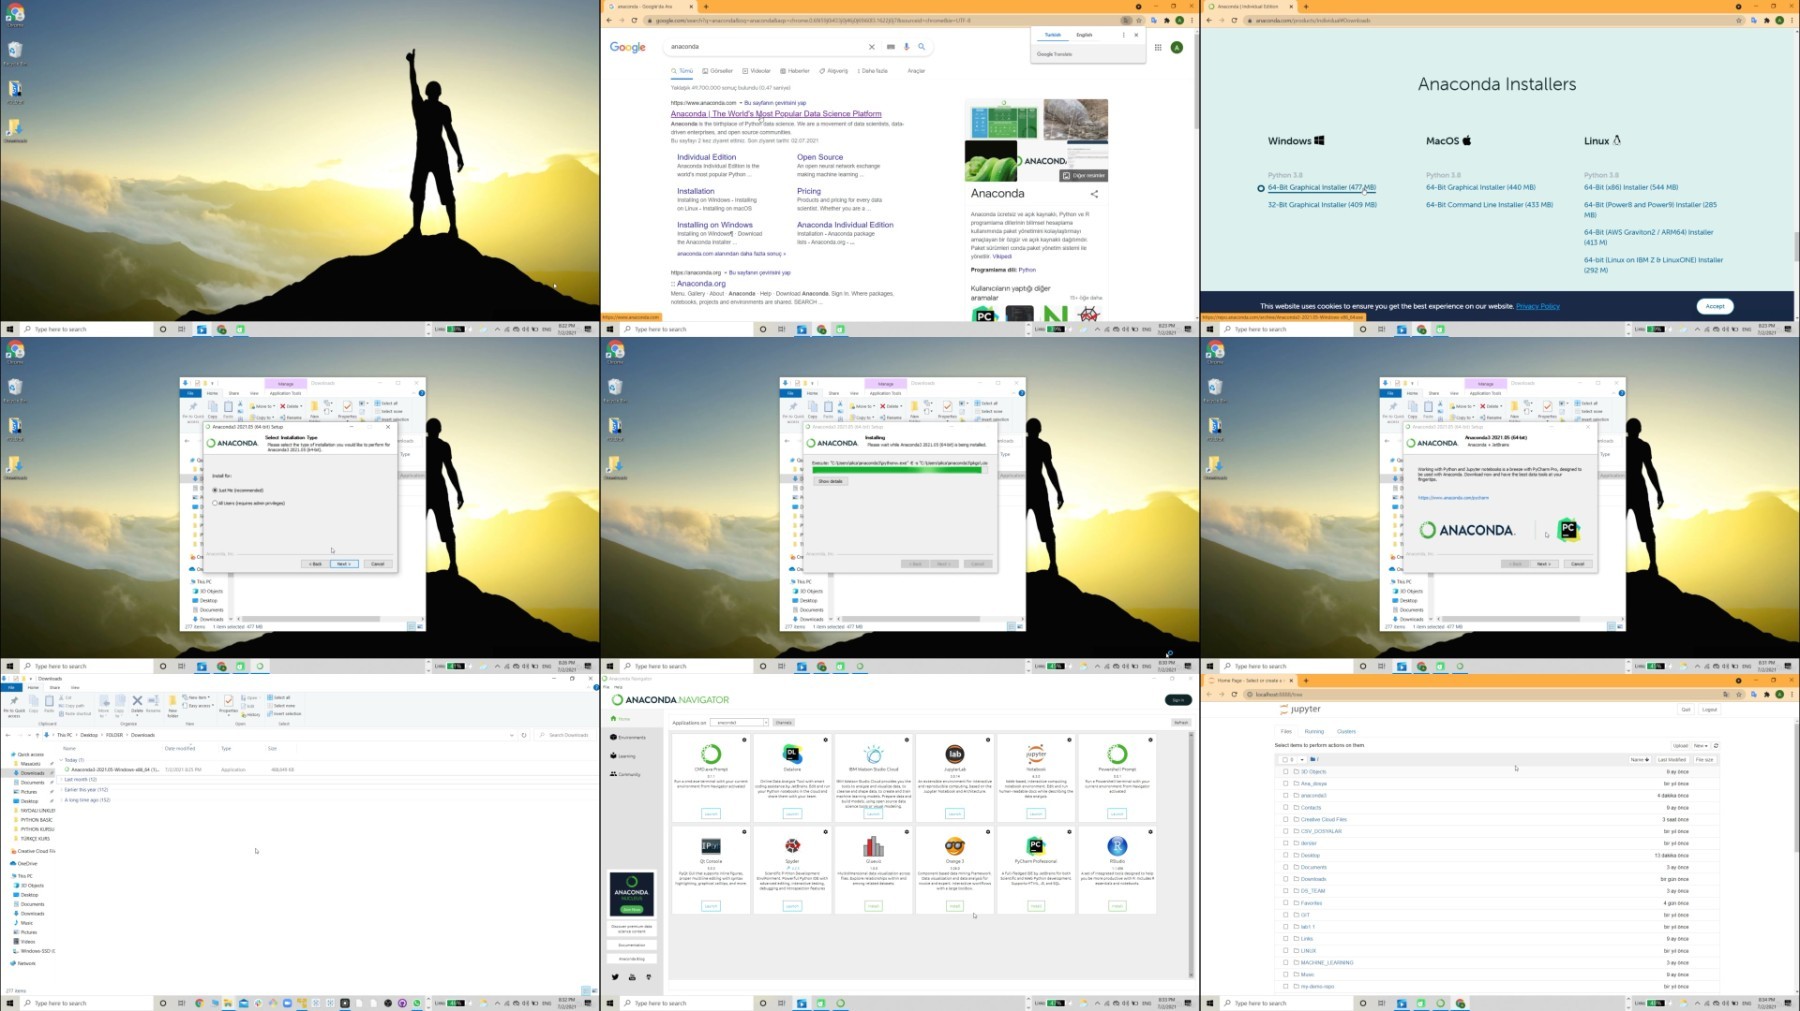
Task: Open the Anaconda World's Most Popular result link
Action: click(x=776, y=114)
